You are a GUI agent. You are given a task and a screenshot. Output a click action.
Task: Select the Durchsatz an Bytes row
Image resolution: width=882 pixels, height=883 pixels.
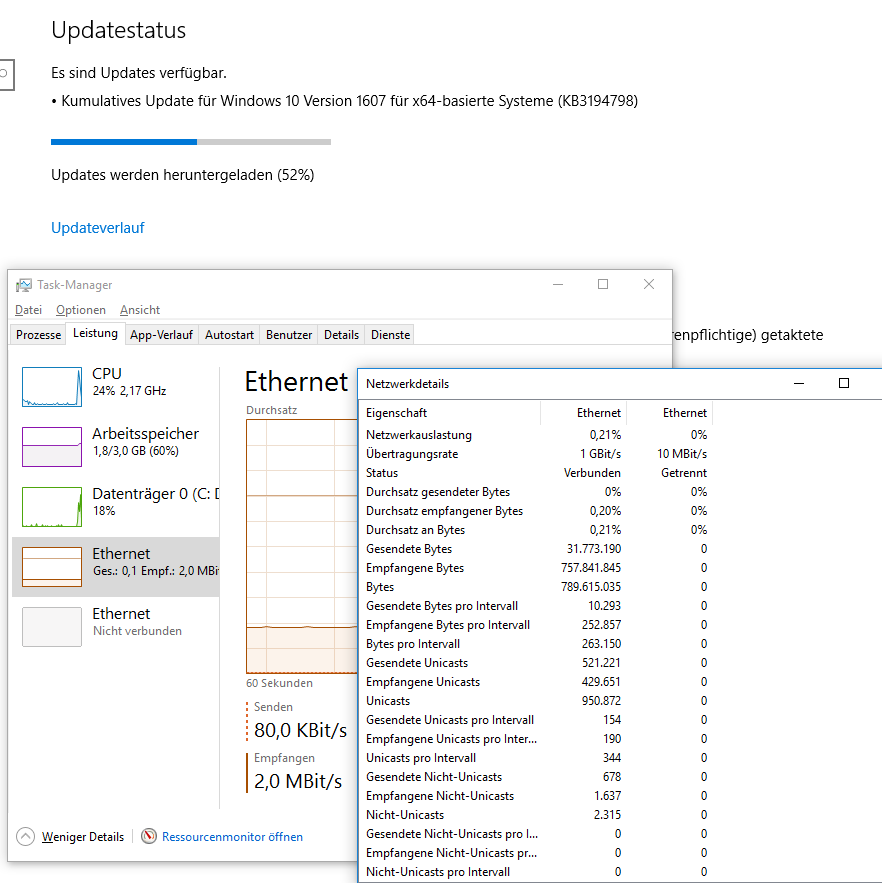(536, 530)
